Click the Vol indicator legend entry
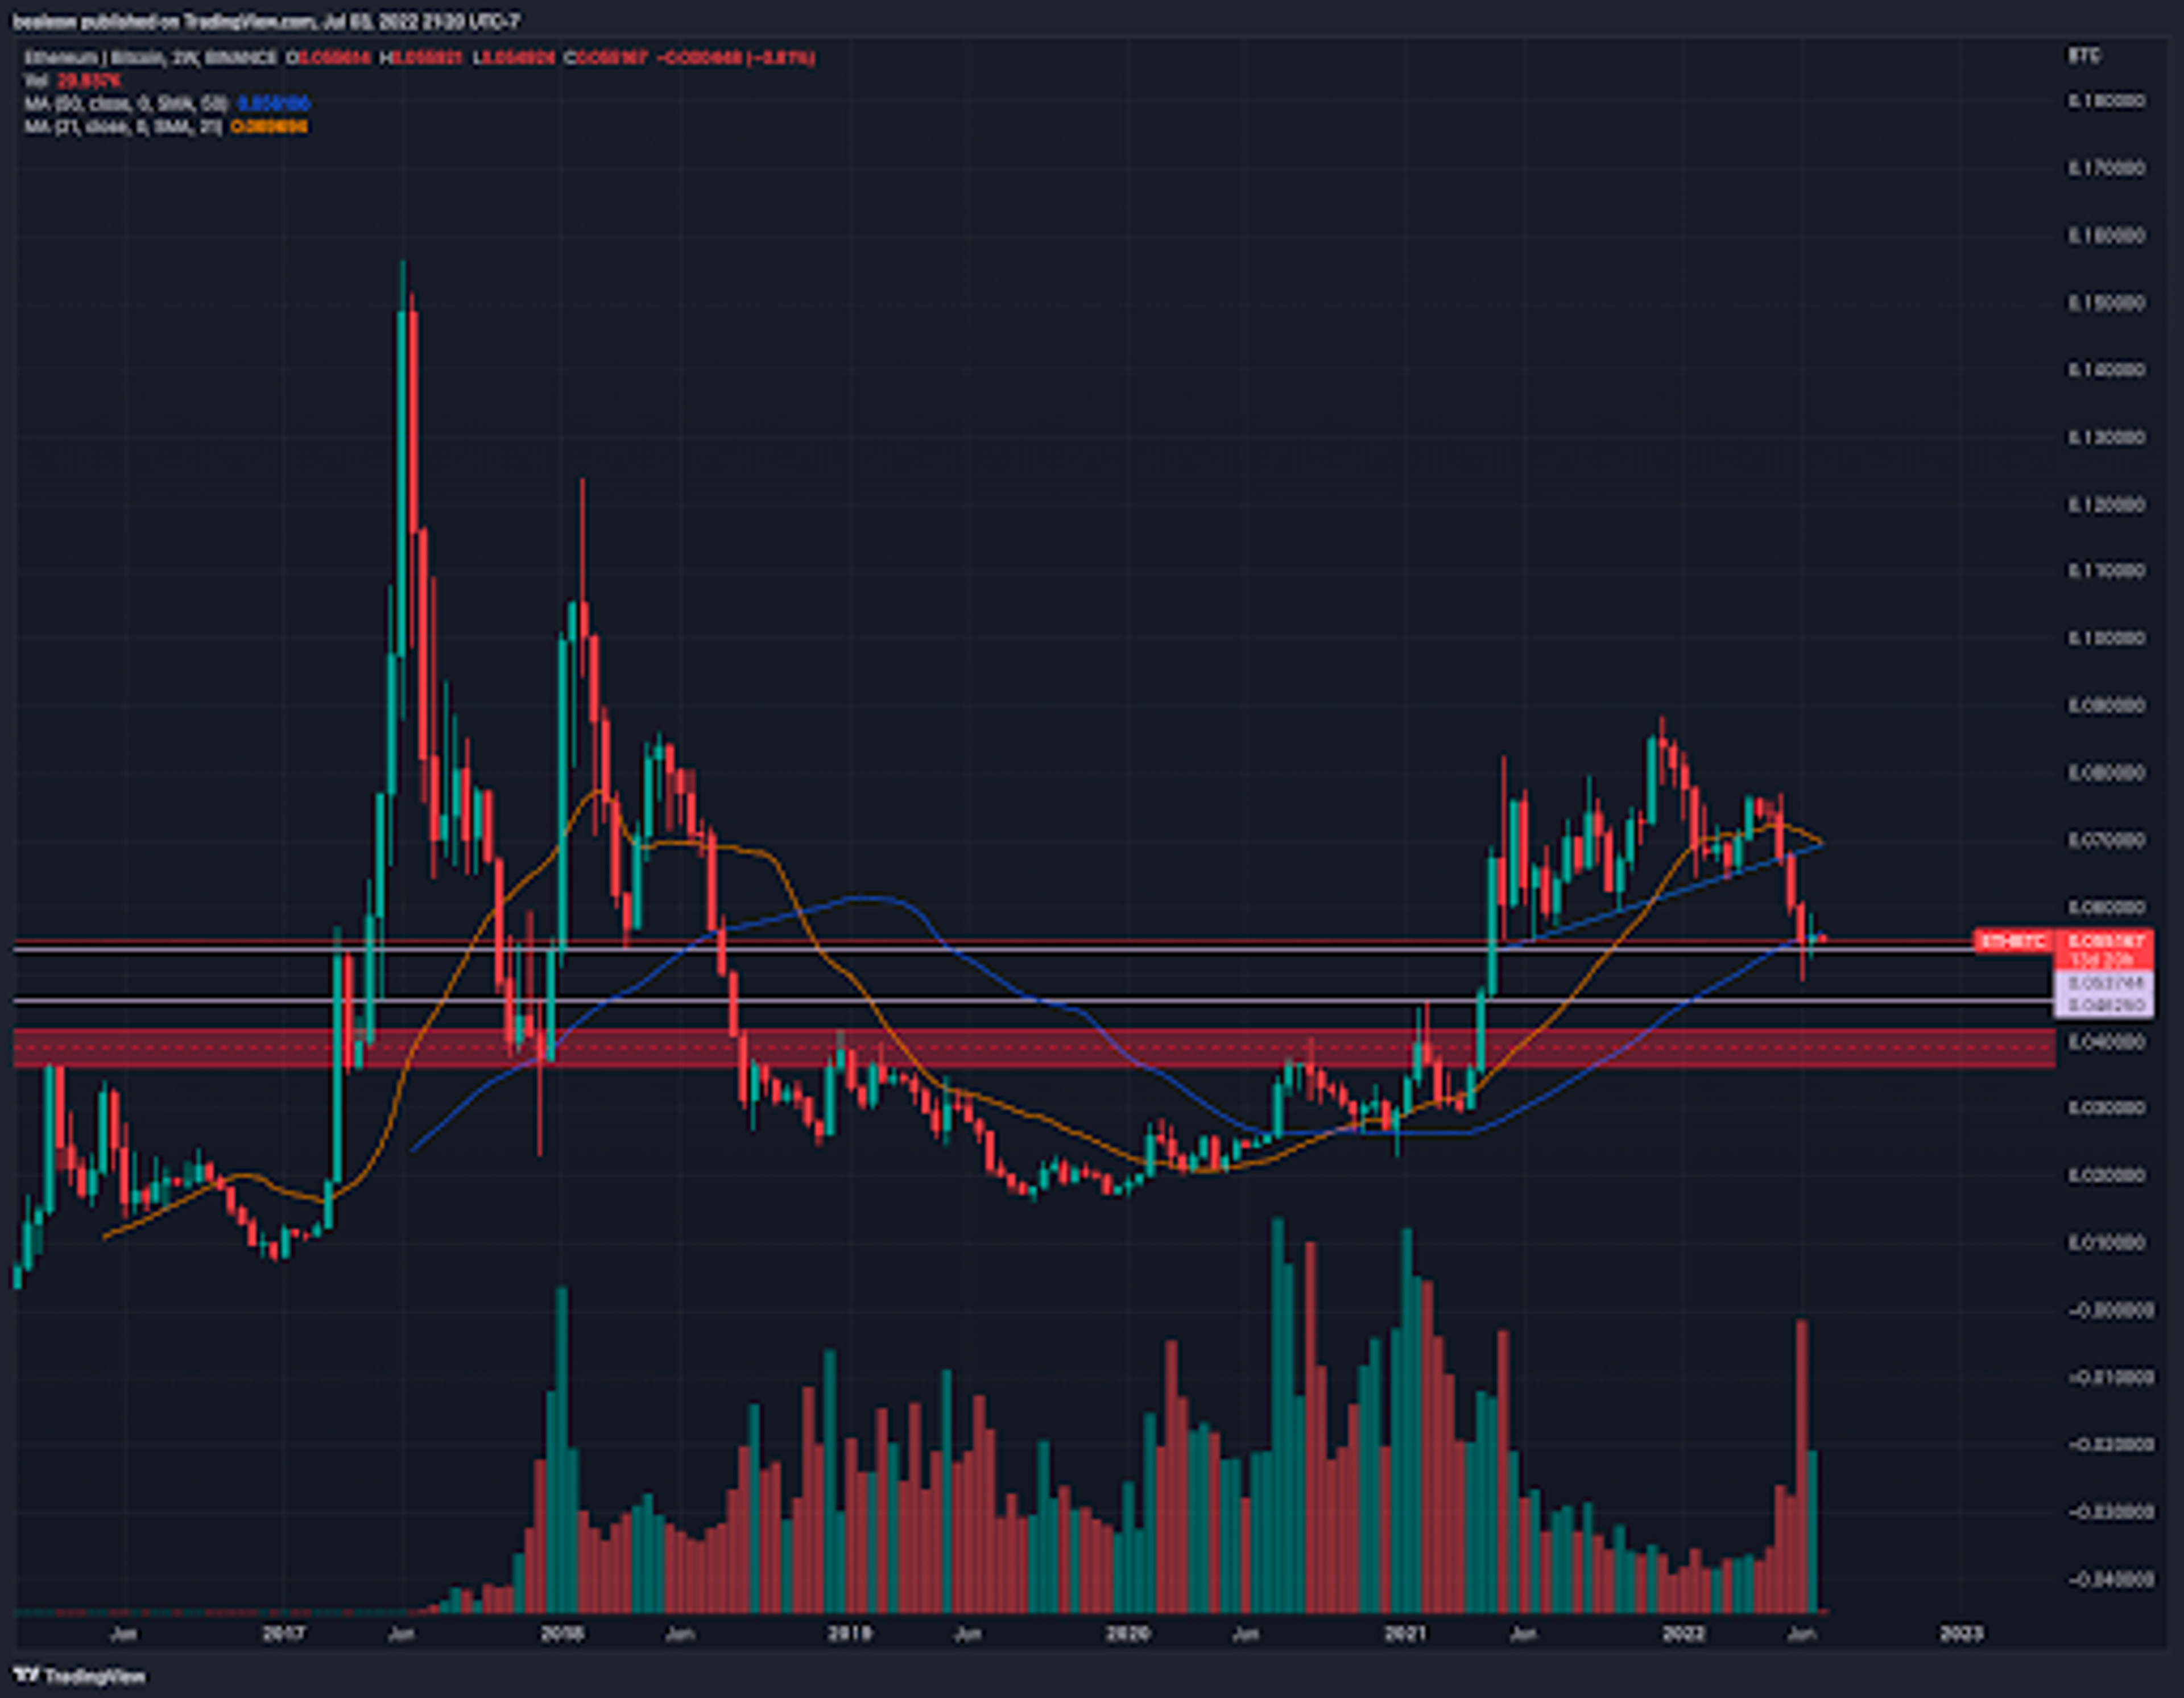 pos(36,80)
